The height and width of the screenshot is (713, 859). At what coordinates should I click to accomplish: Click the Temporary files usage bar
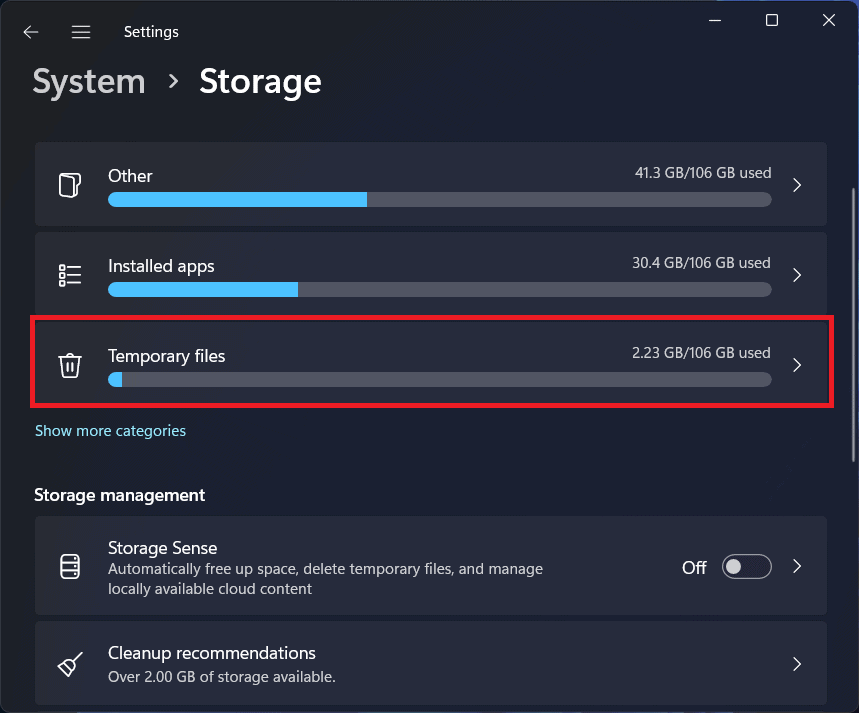[439, 380]
